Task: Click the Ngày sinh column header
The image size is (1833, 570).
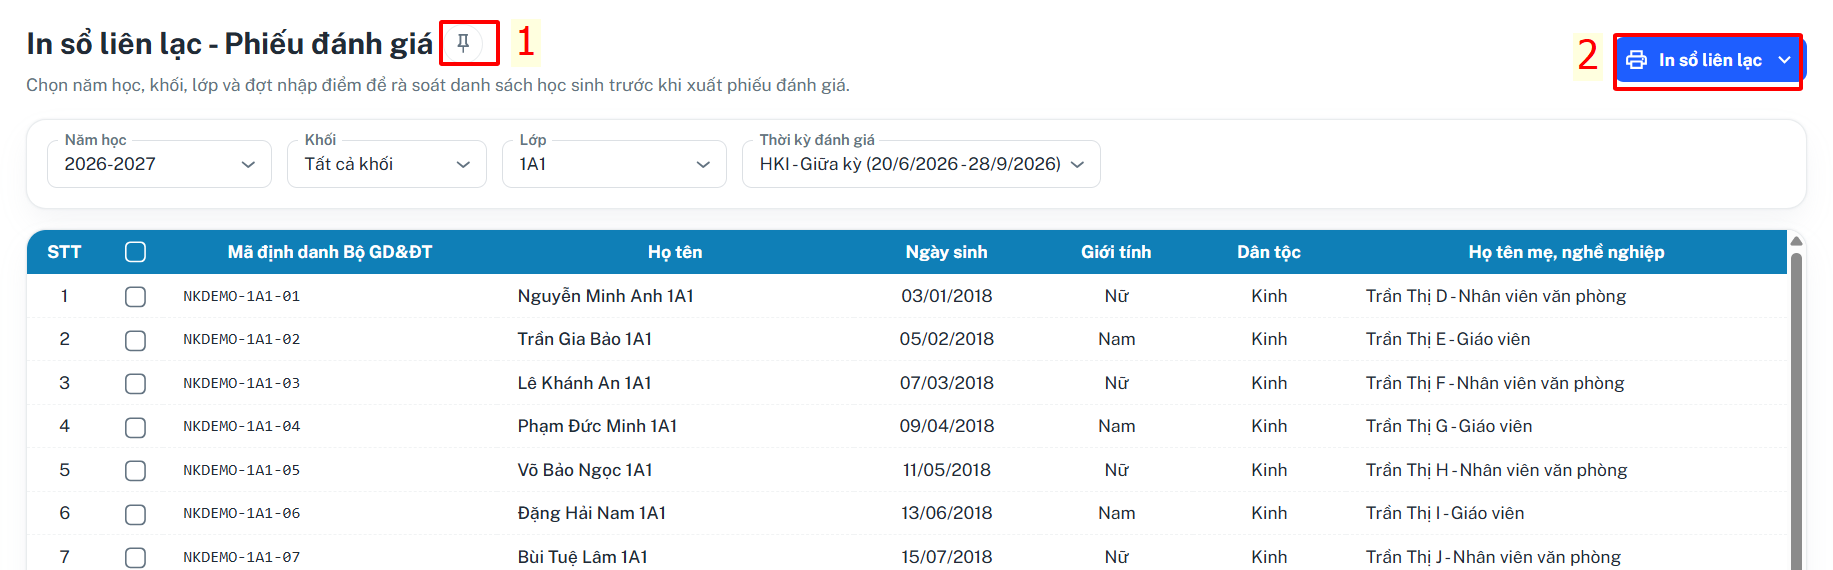Action: tap(946, 252)
